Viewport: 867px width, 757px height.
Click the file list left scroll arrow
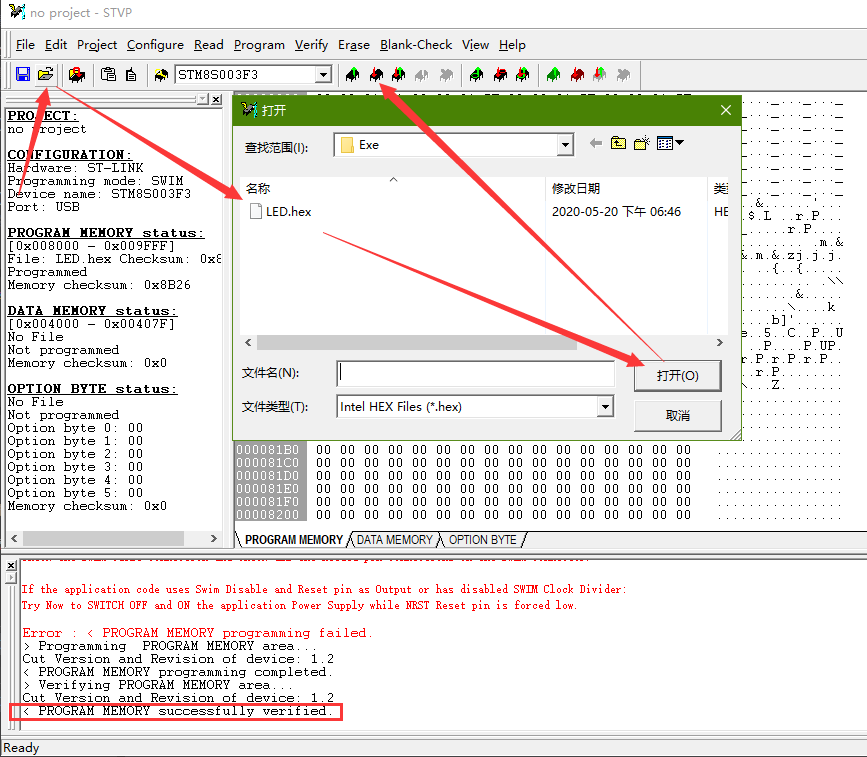coord(248,343)
